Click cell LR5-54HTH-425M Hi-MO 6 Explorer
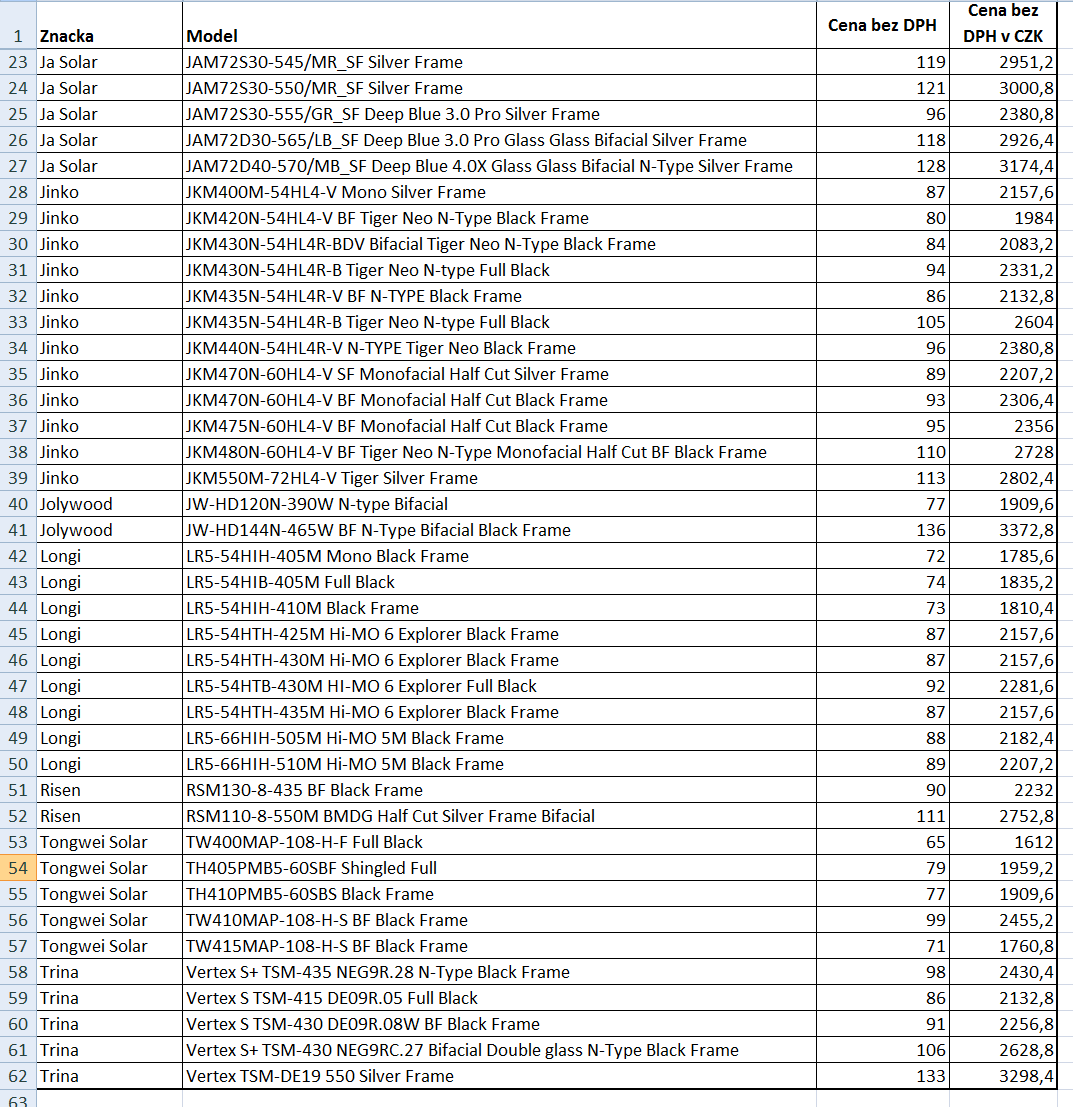This screenshot has height=1107, width=1073. (499, 634)
